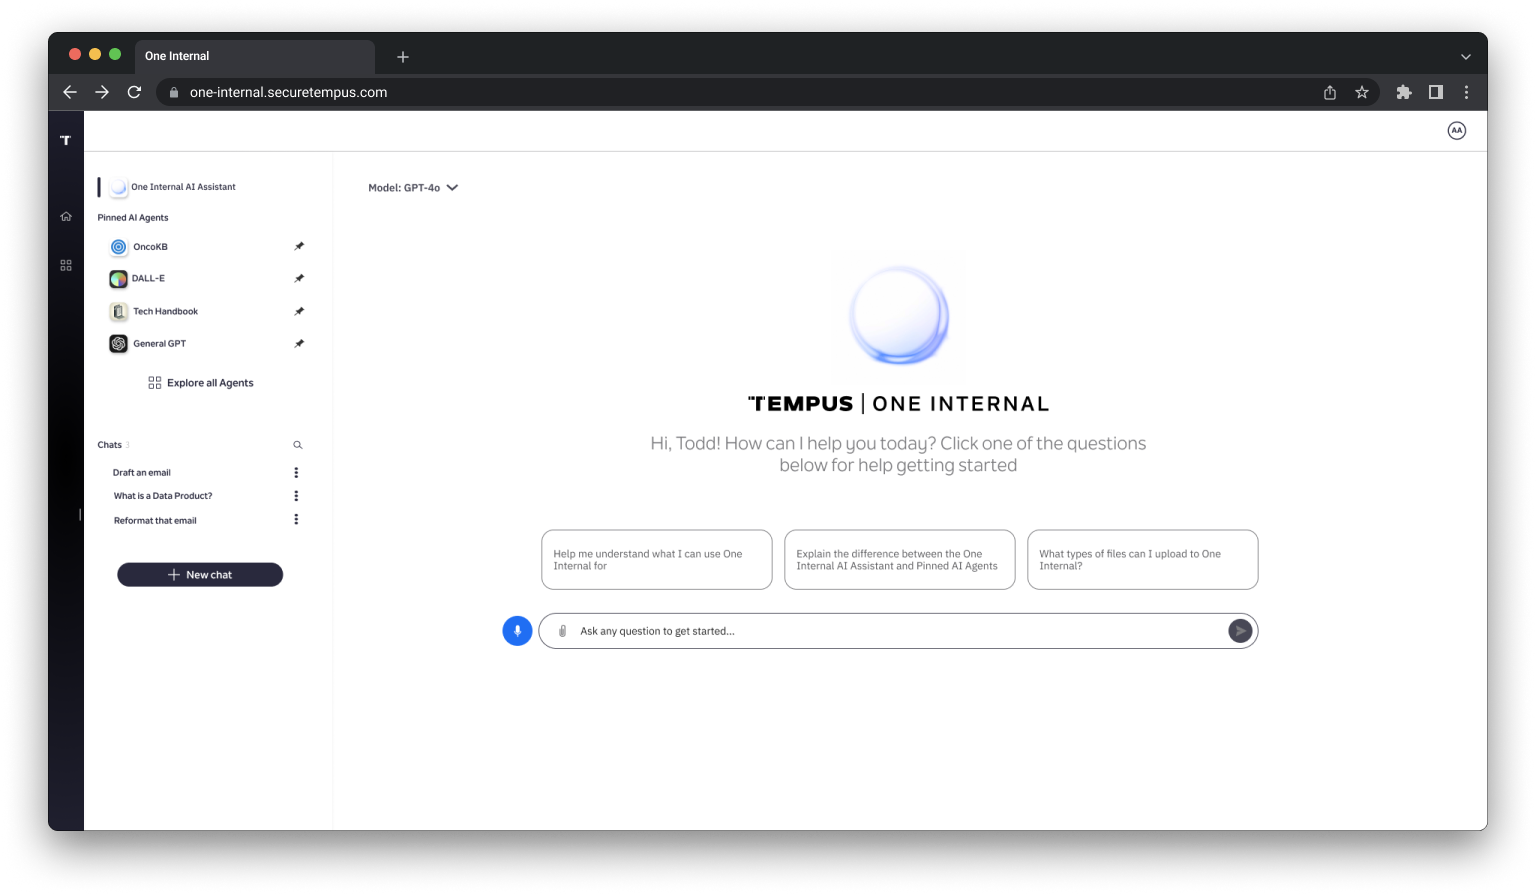Open options menu for What is a Data Product? chat
Image resolution: width=1536 pixels, height=895 pixels.
point(296,496)
